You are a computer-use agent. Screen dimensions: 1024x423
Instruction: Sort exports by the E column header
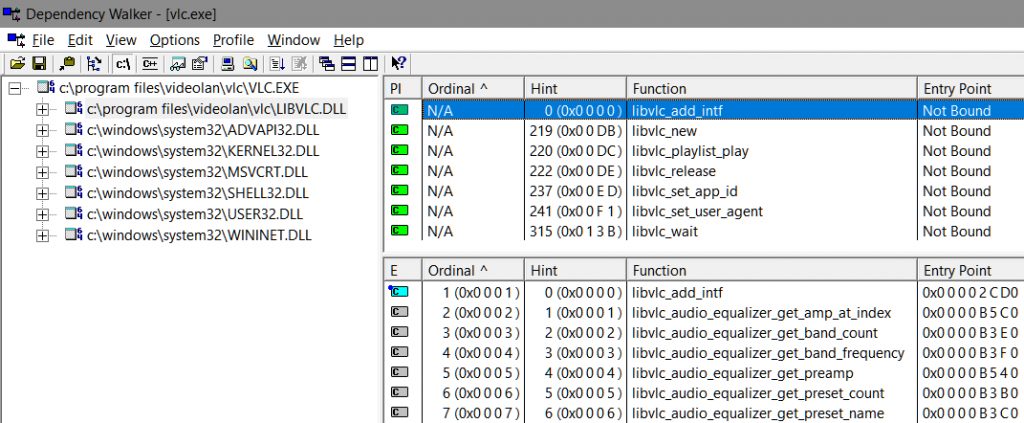point(403,270)
